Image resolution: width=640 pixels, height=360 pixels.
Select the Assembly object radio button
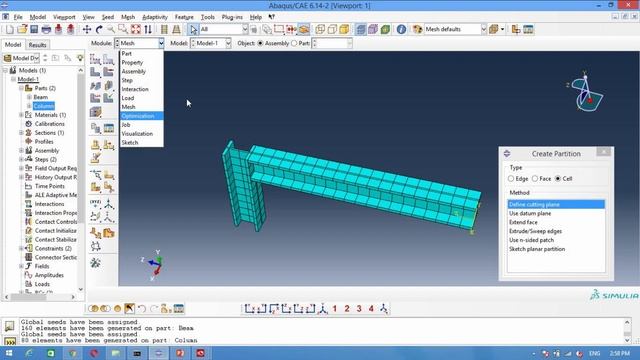pyautogui.click(x=260, y=43)
